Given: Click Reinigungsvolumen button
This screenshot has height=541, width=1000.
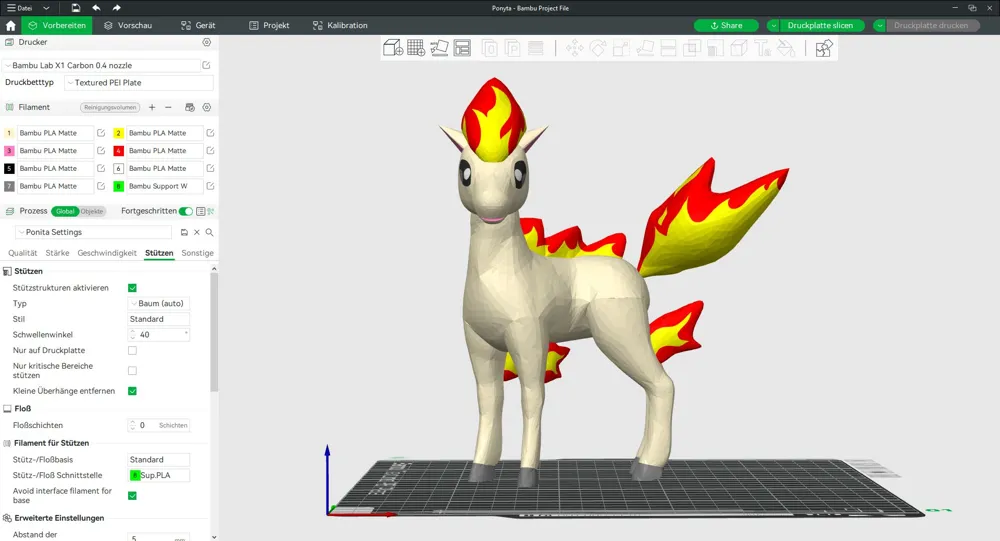Looking at the screenshot, I should click(x=110, y=107).
